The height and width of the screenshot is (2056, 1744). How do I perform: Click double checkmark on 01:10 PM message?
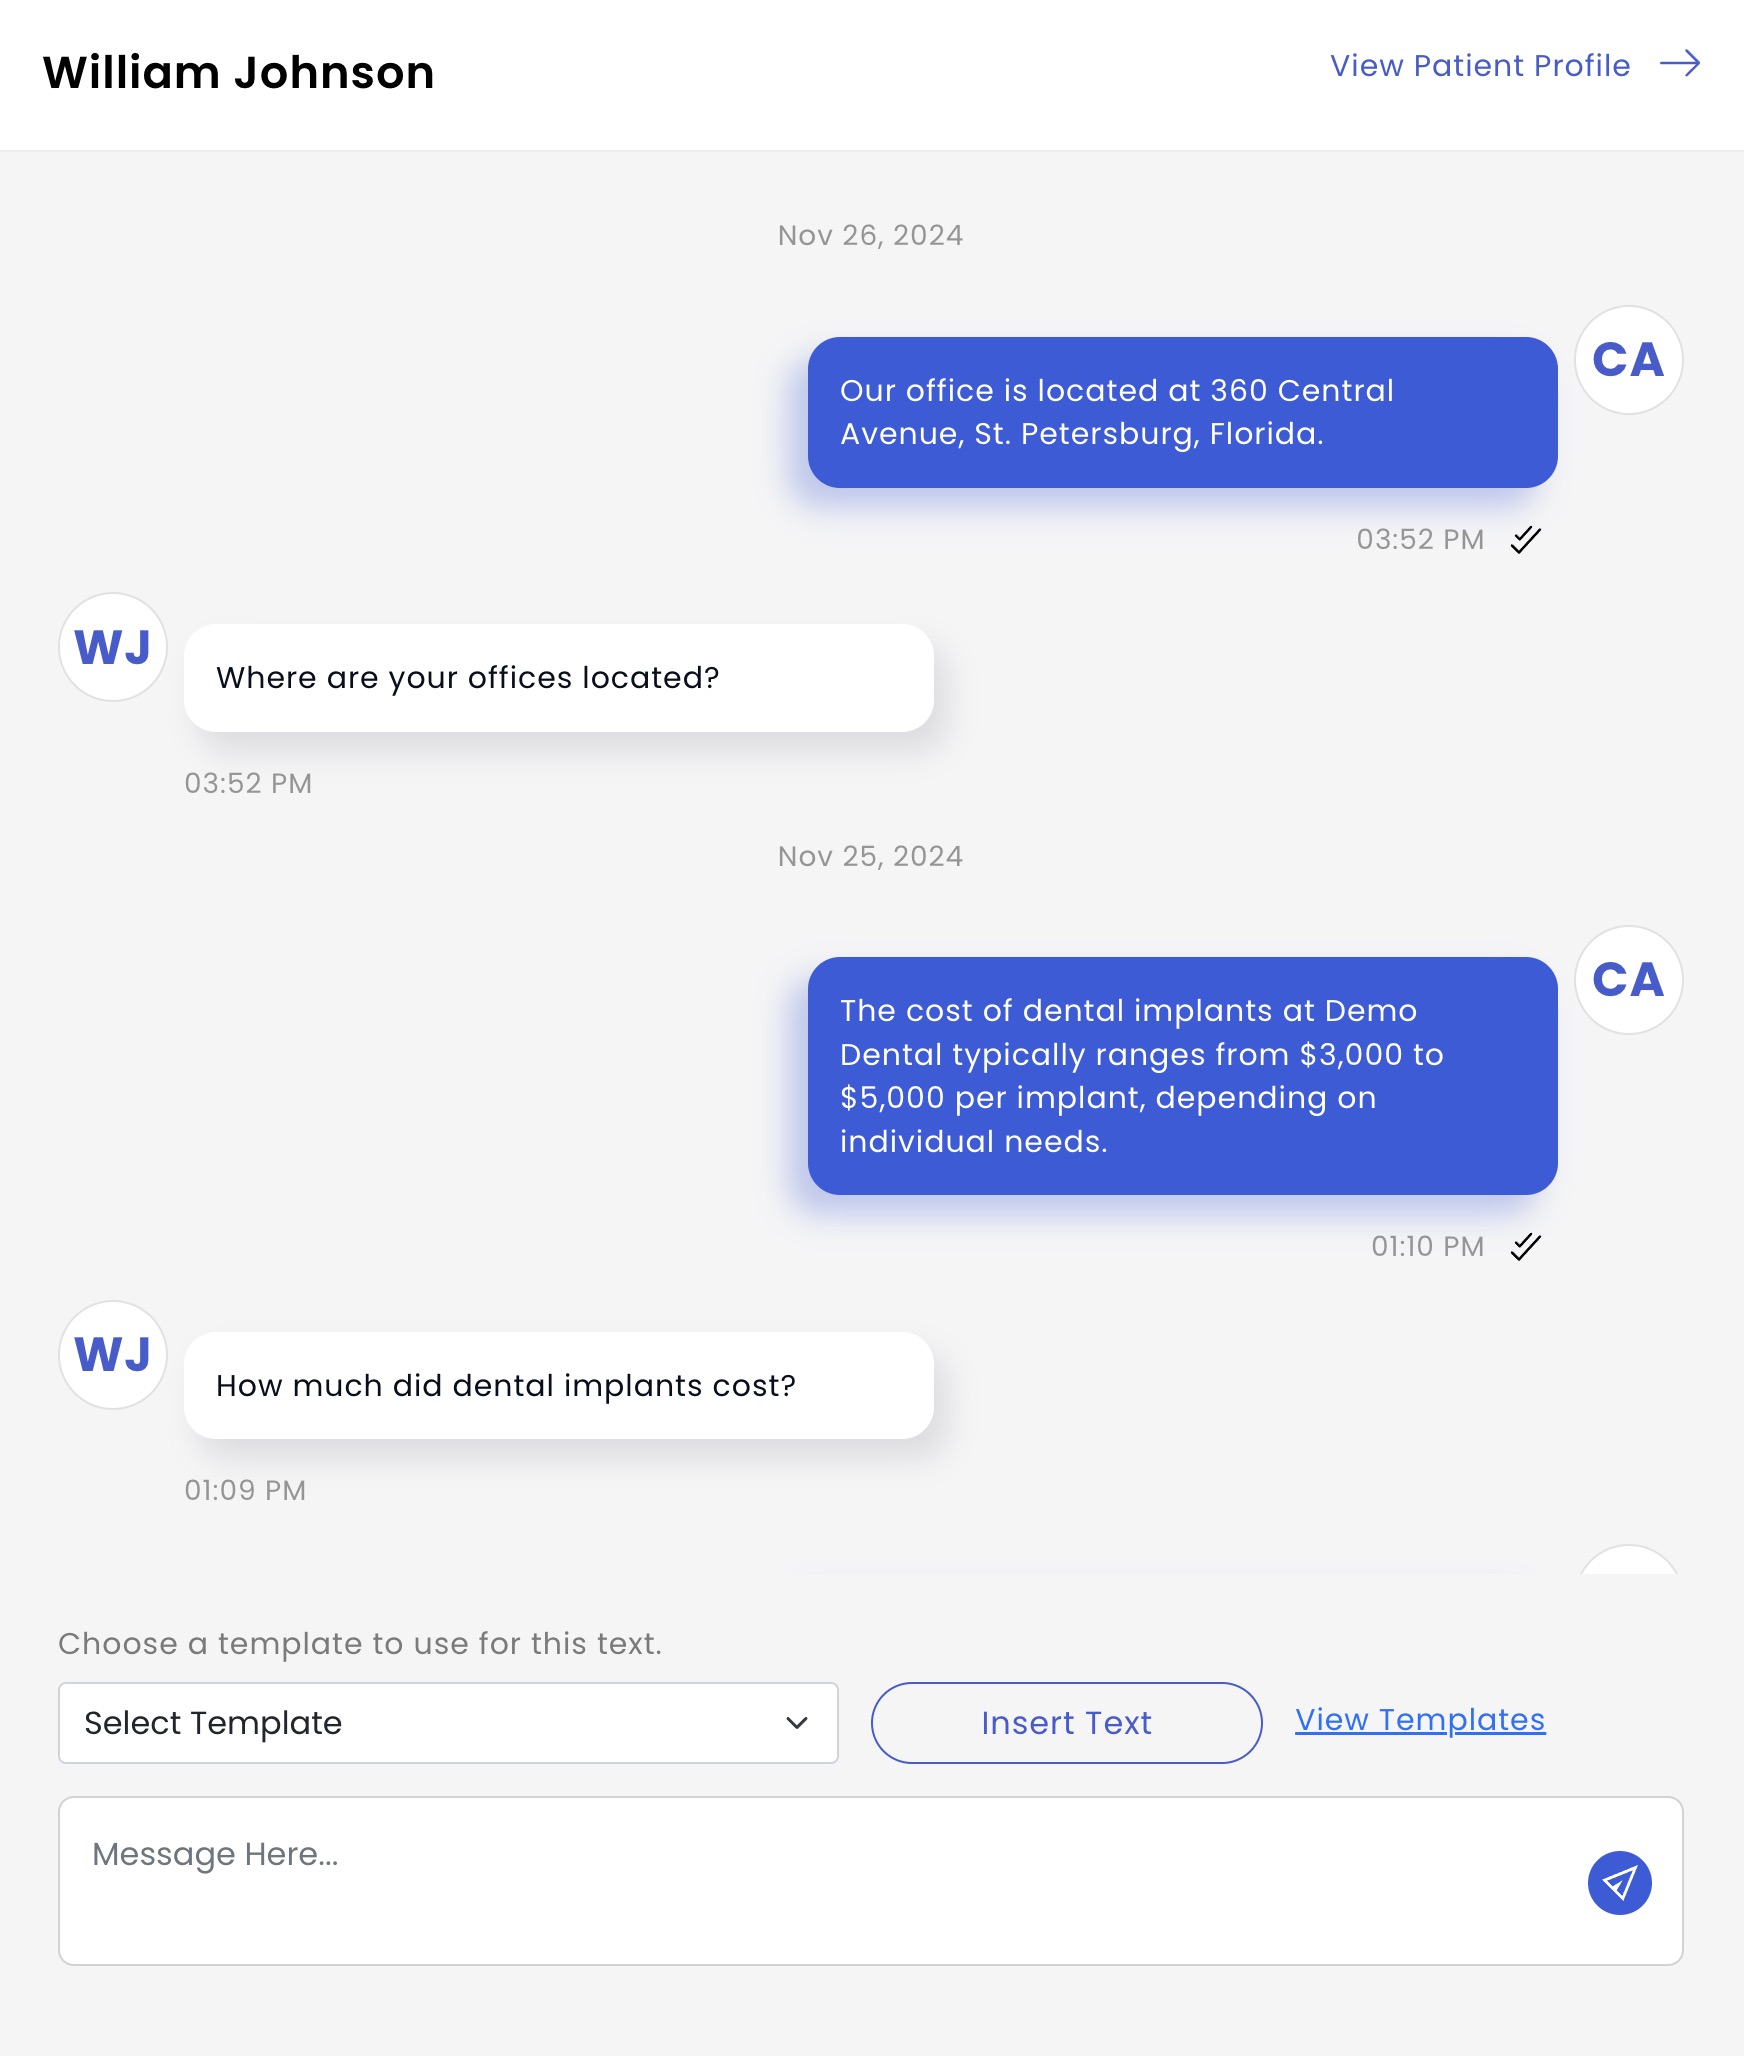pyautogui.click(x=1525, y=1247)
